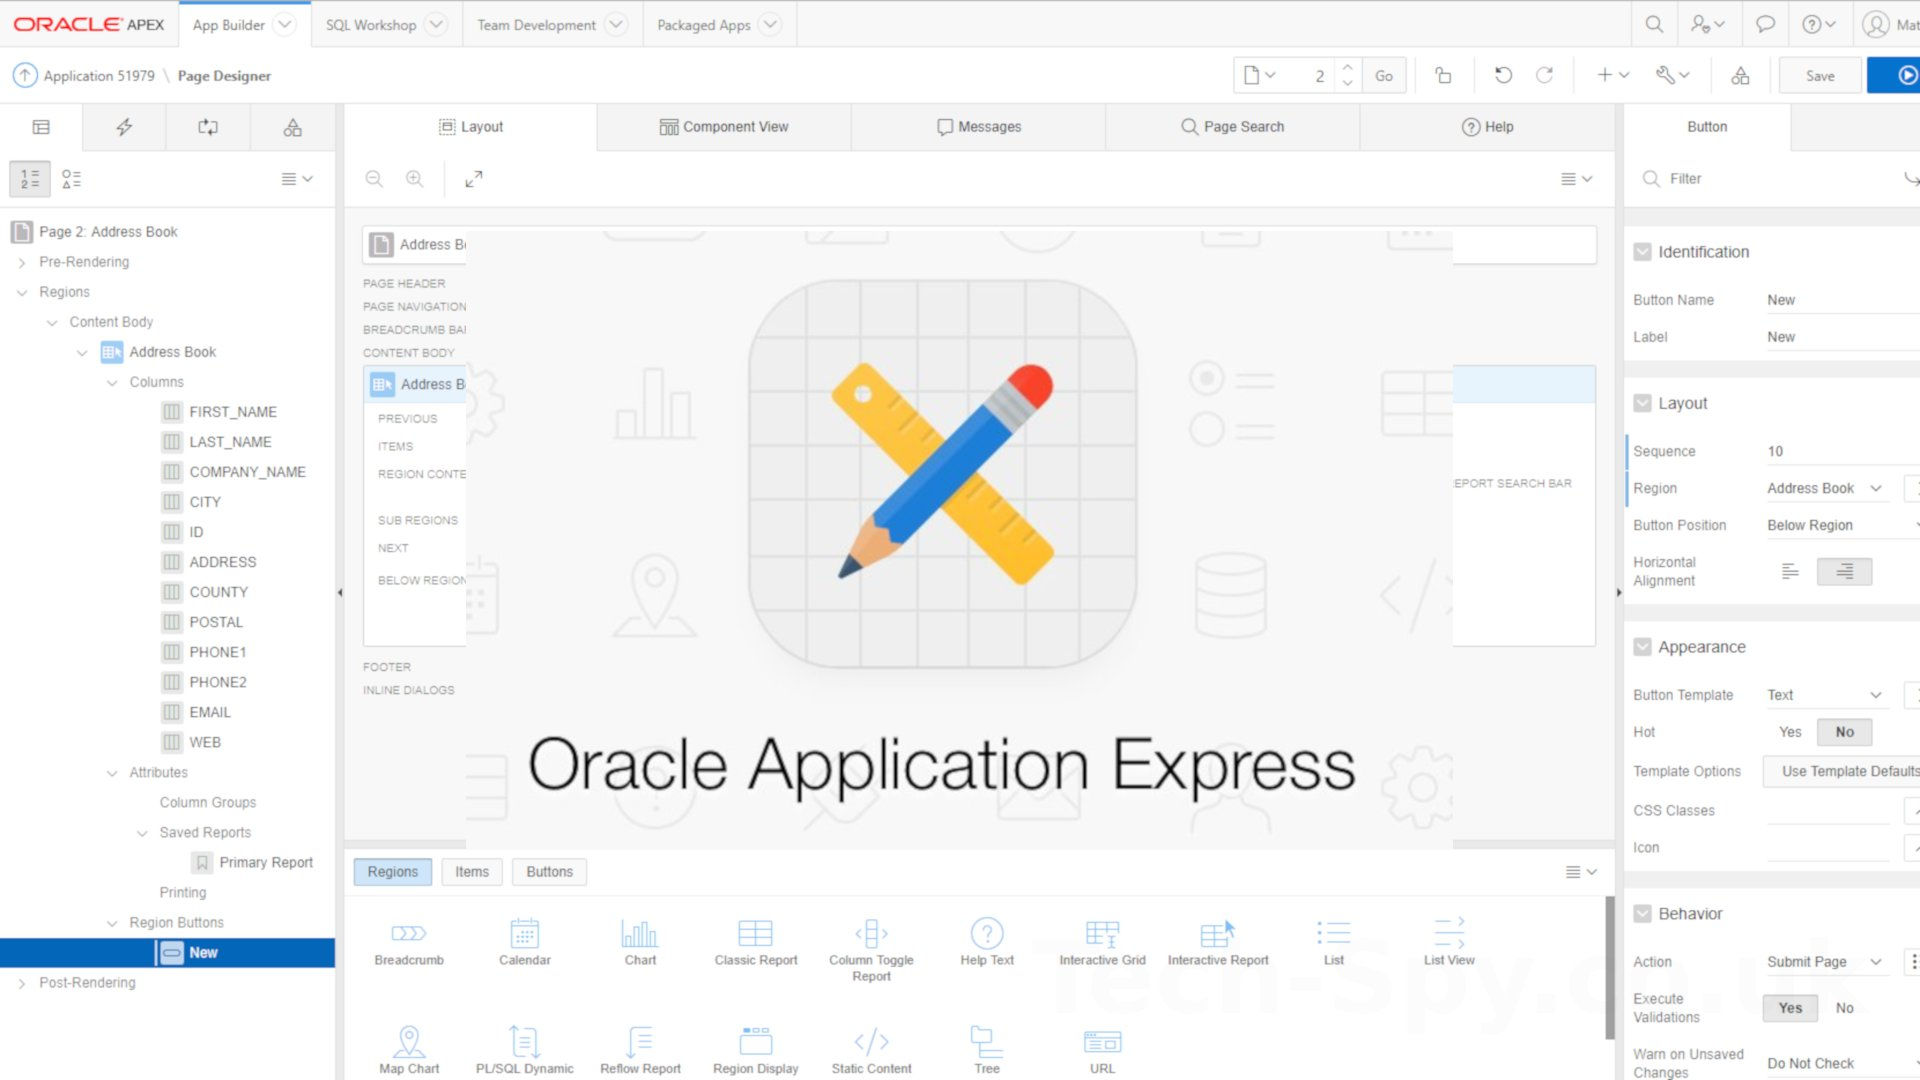This screenshot has height=1080, width=1920.
Task: Choose right horizontal alignment
Action: (1844, 571)
